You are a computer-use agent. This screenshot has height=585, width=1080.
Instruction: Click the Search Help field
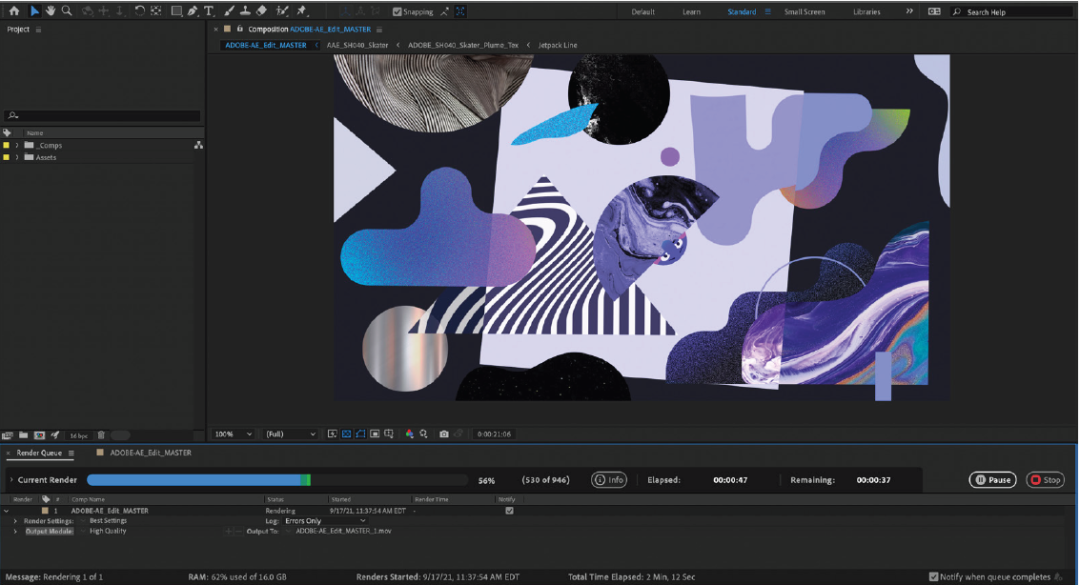[x=1011, y=12]
